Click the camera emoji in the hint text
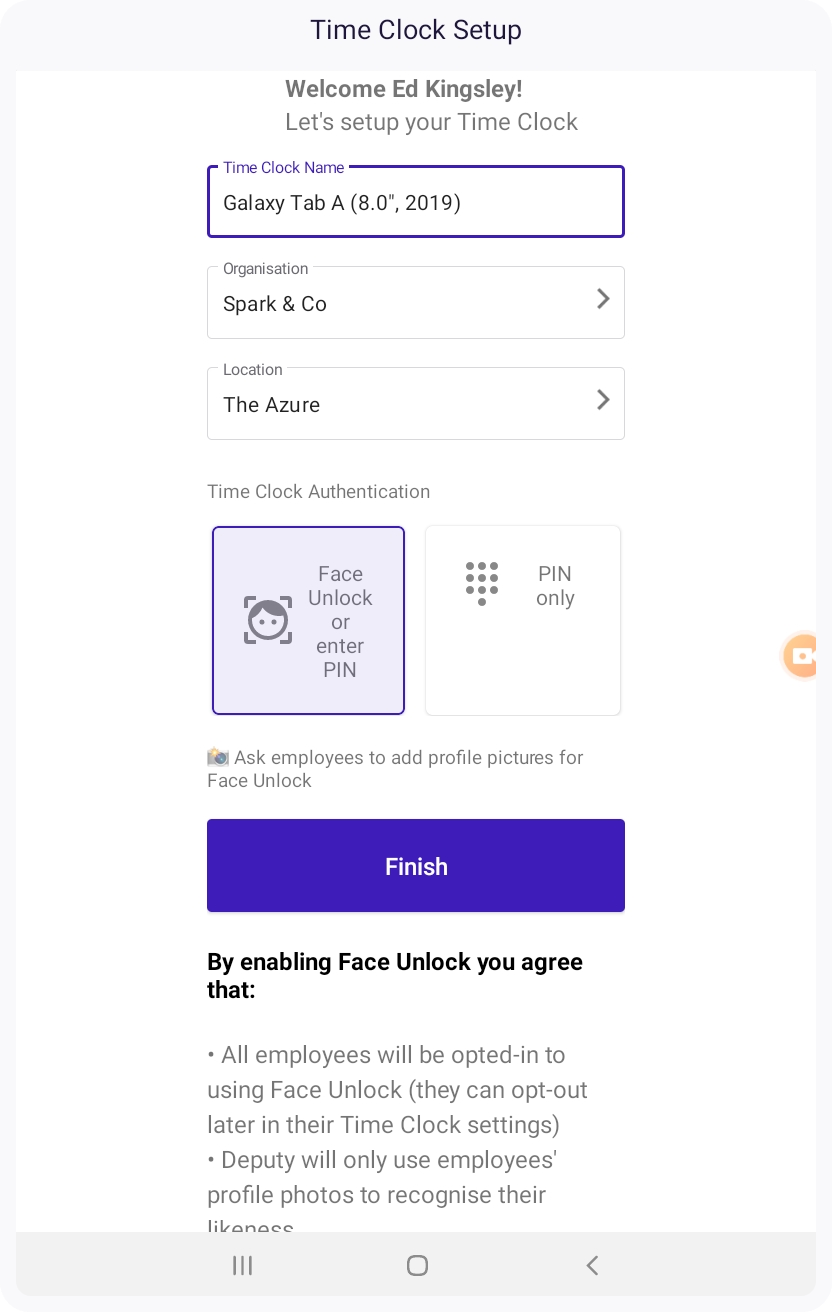This screenshot has width=832, height=1312. [x=216, y=757]
